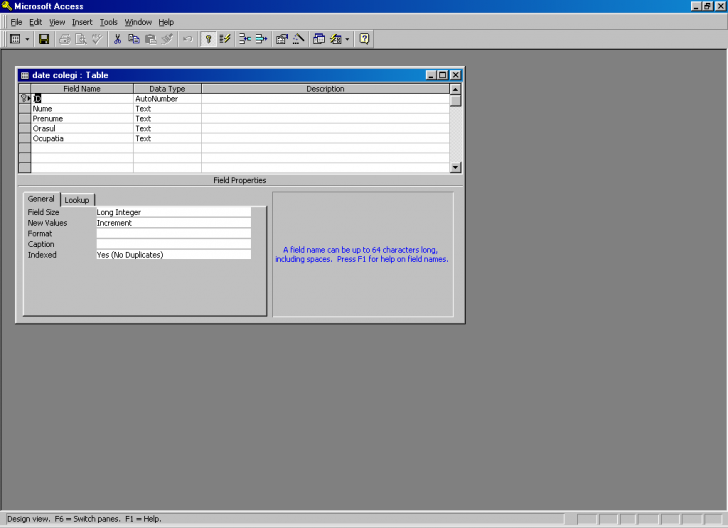Select the Ocupatia field name cell
The width and height of the screenshot is (728, 528).
82,138
